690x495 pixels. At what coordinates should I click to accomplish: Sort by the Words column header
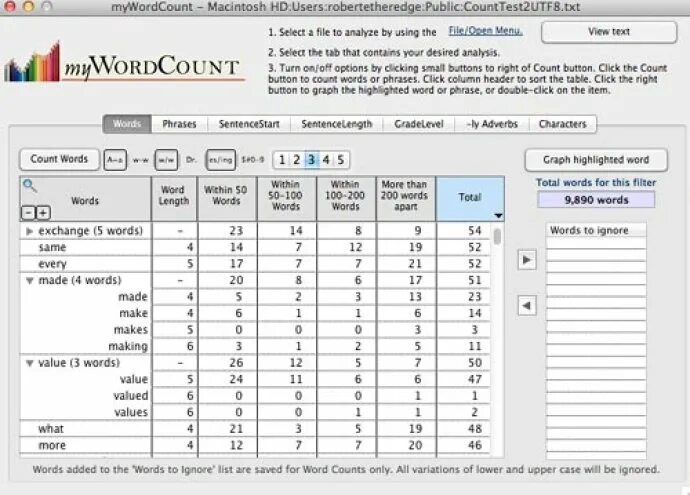click(x=85, y=199)
